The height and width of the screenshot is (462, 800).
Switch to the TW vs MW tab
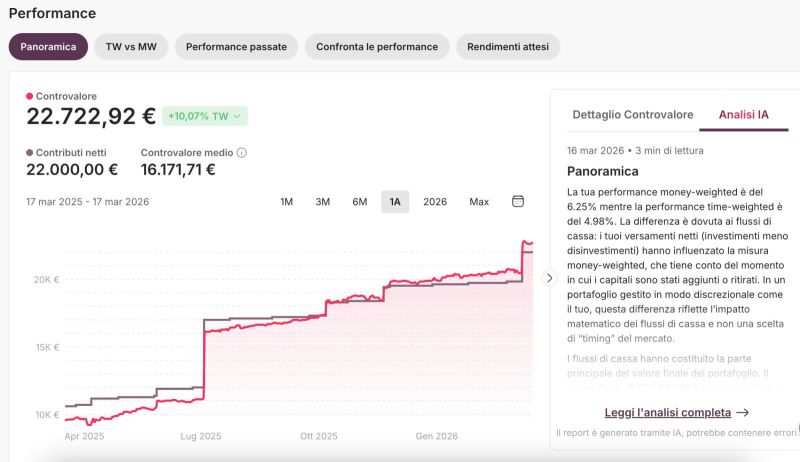pyautogui.click(x=131, y=47)
